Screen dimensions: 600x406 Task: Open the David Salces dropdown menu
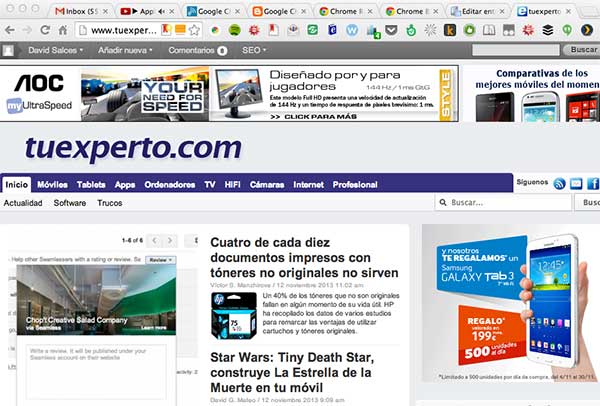[55, 50]
